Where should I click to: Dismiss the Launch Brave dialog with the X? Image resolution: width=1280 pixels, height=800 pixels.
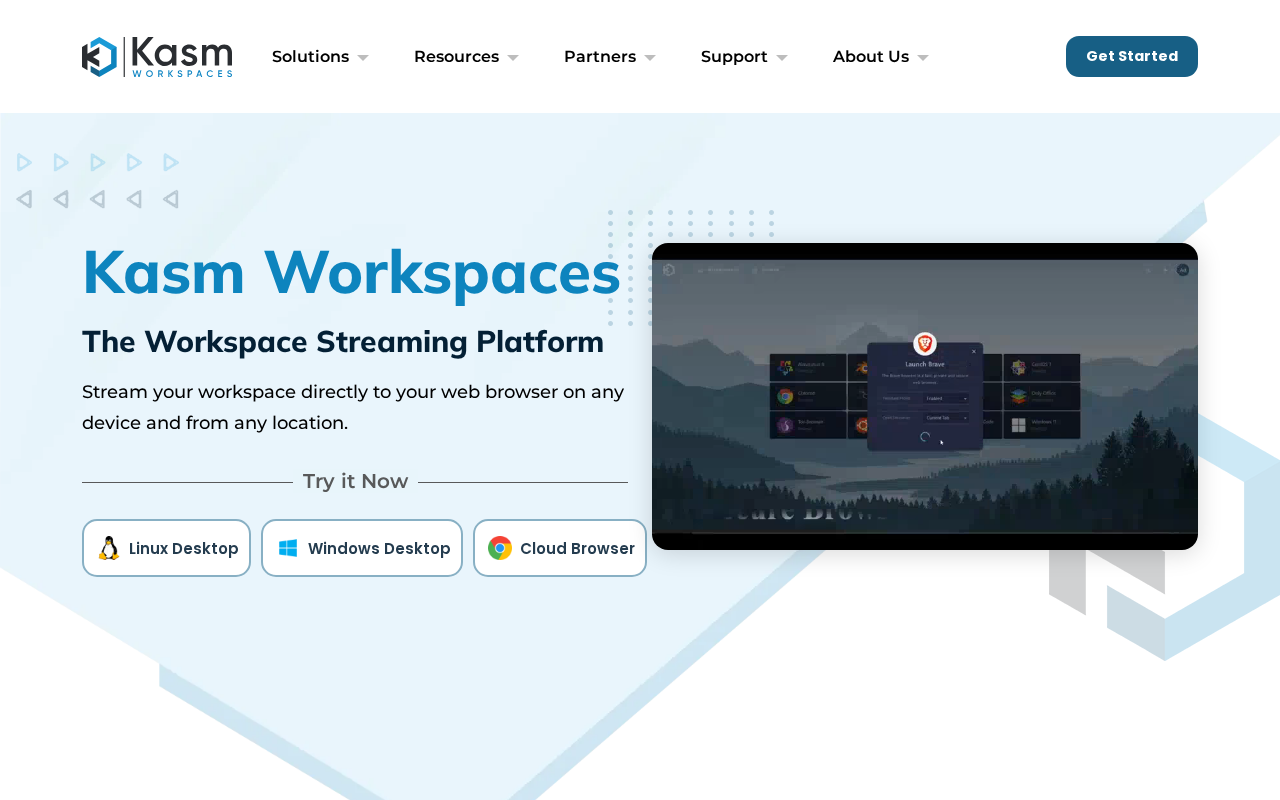click(974, 351)
